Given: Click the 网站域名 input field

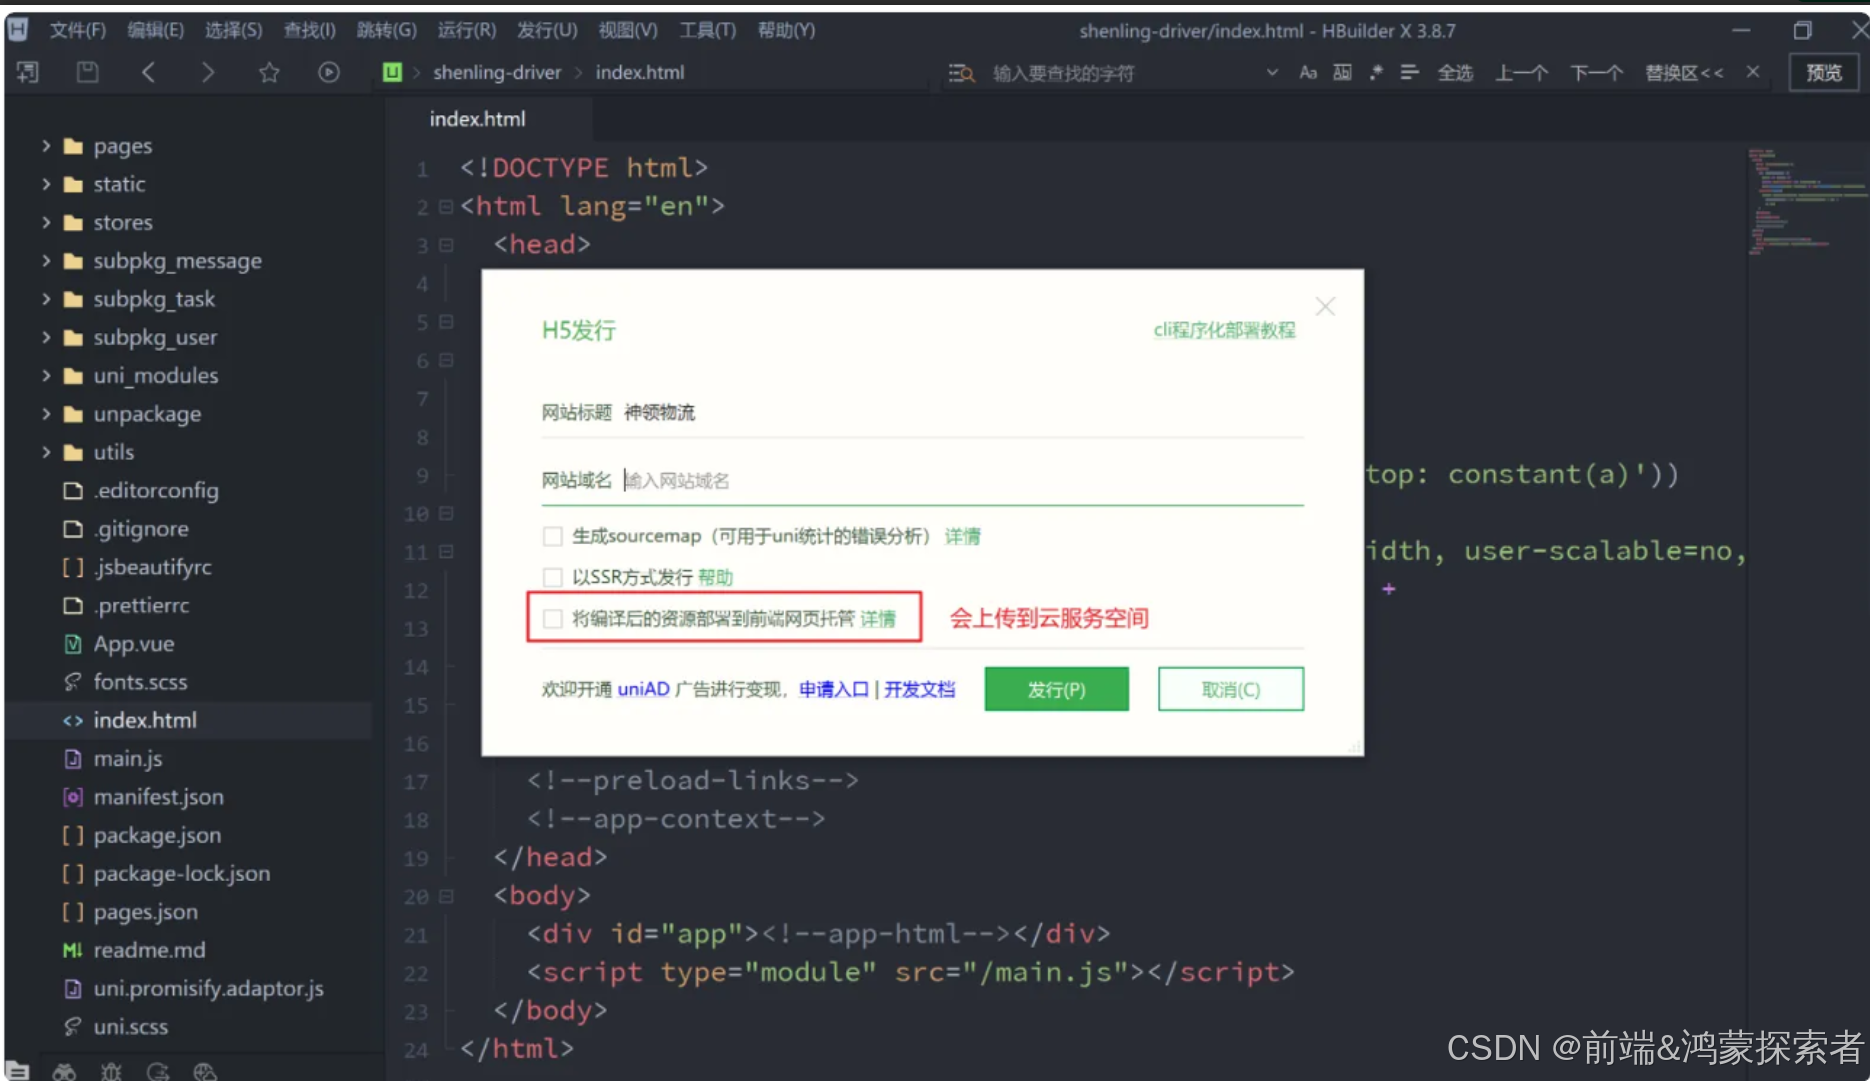Looking at the screenshot, I should point(962,481).
